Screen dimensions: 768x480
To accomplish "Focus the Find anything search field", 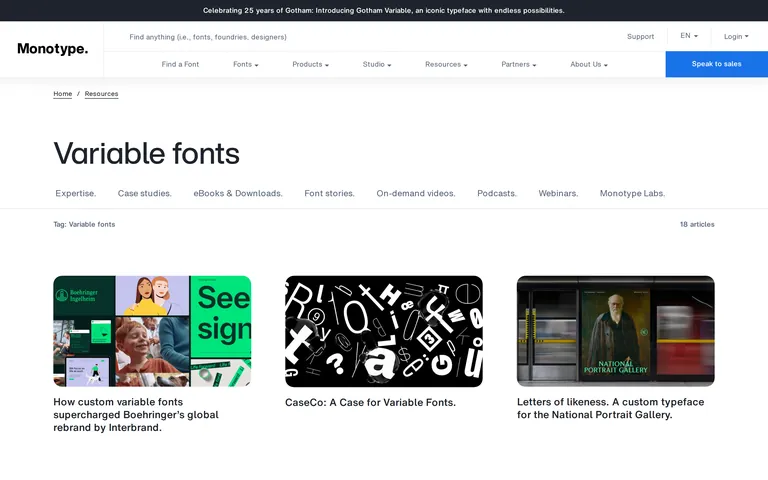I will pyautogui.click(x=208, y=37).
